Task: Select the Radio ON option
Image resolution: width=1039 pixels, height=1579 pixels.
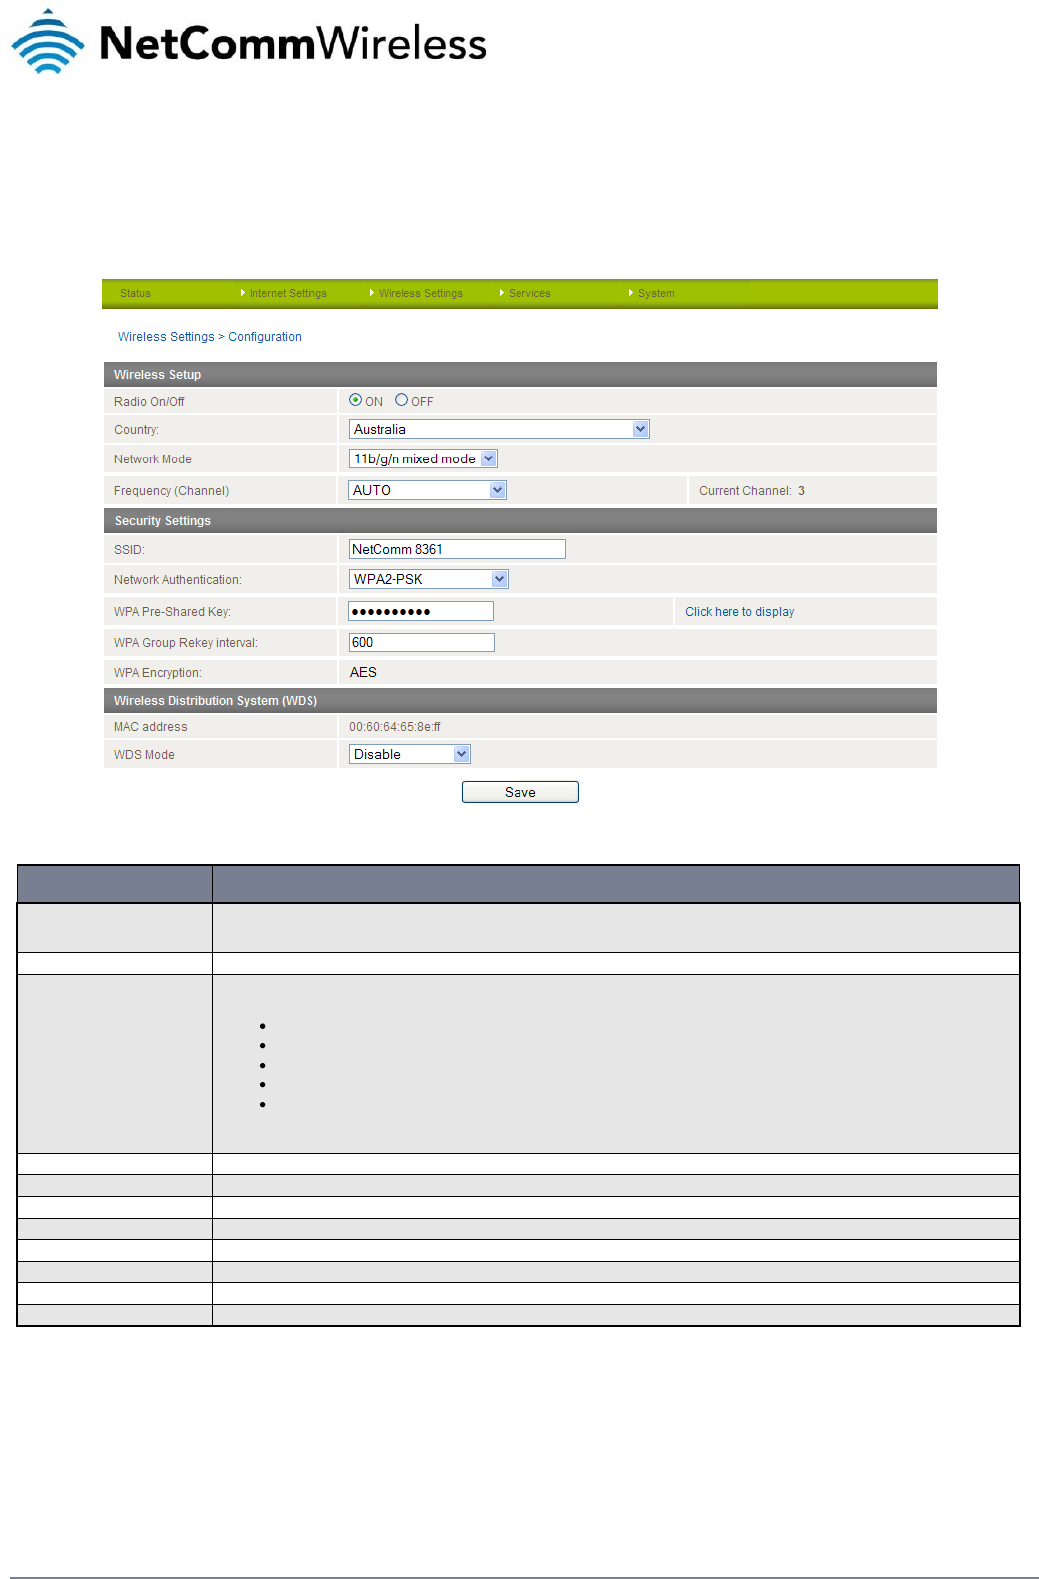Action: click(355, 400)
